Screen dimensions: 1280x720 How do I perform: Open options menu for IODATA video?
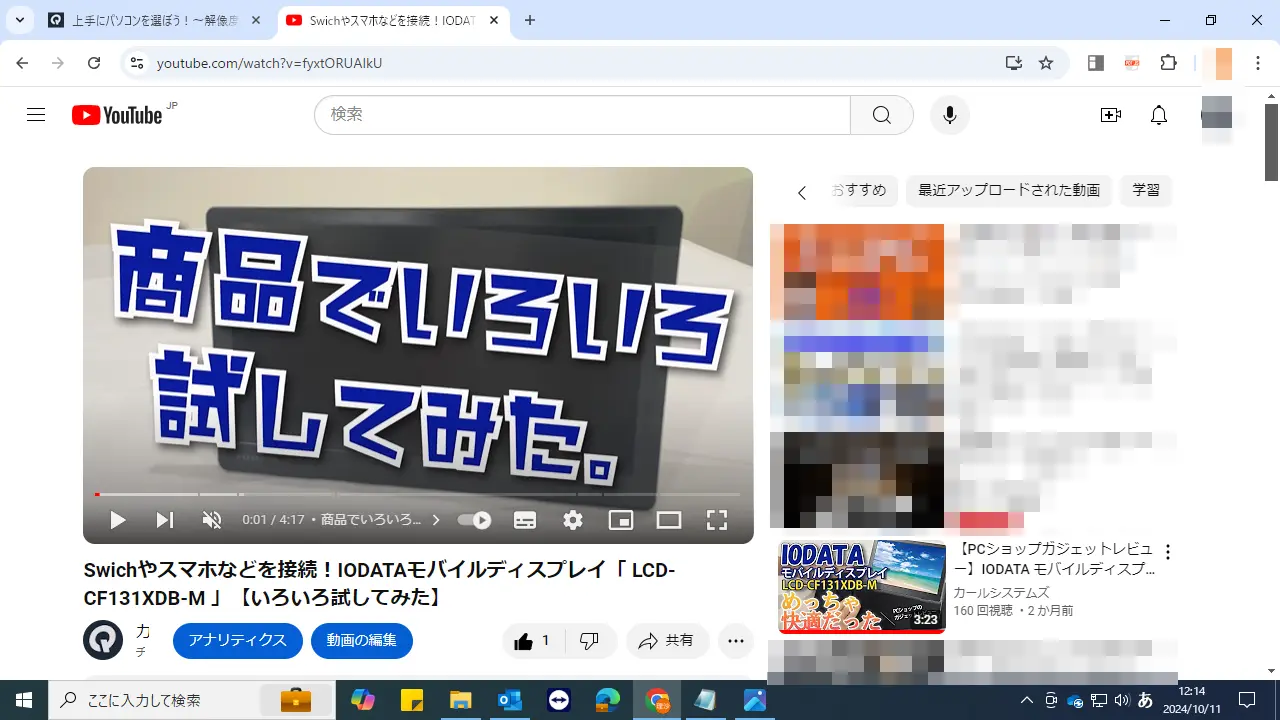click(1167, 552)
